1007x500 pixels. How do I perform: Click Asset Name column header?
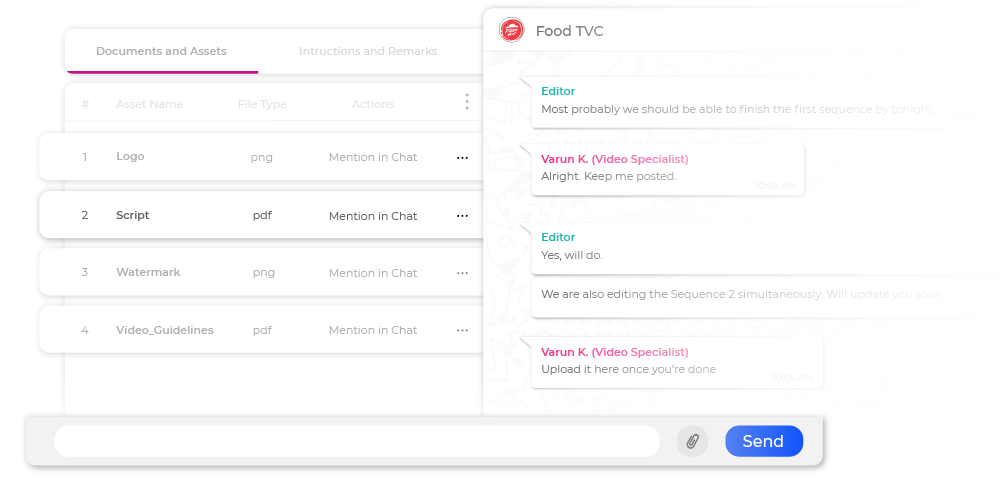[150, 104]
